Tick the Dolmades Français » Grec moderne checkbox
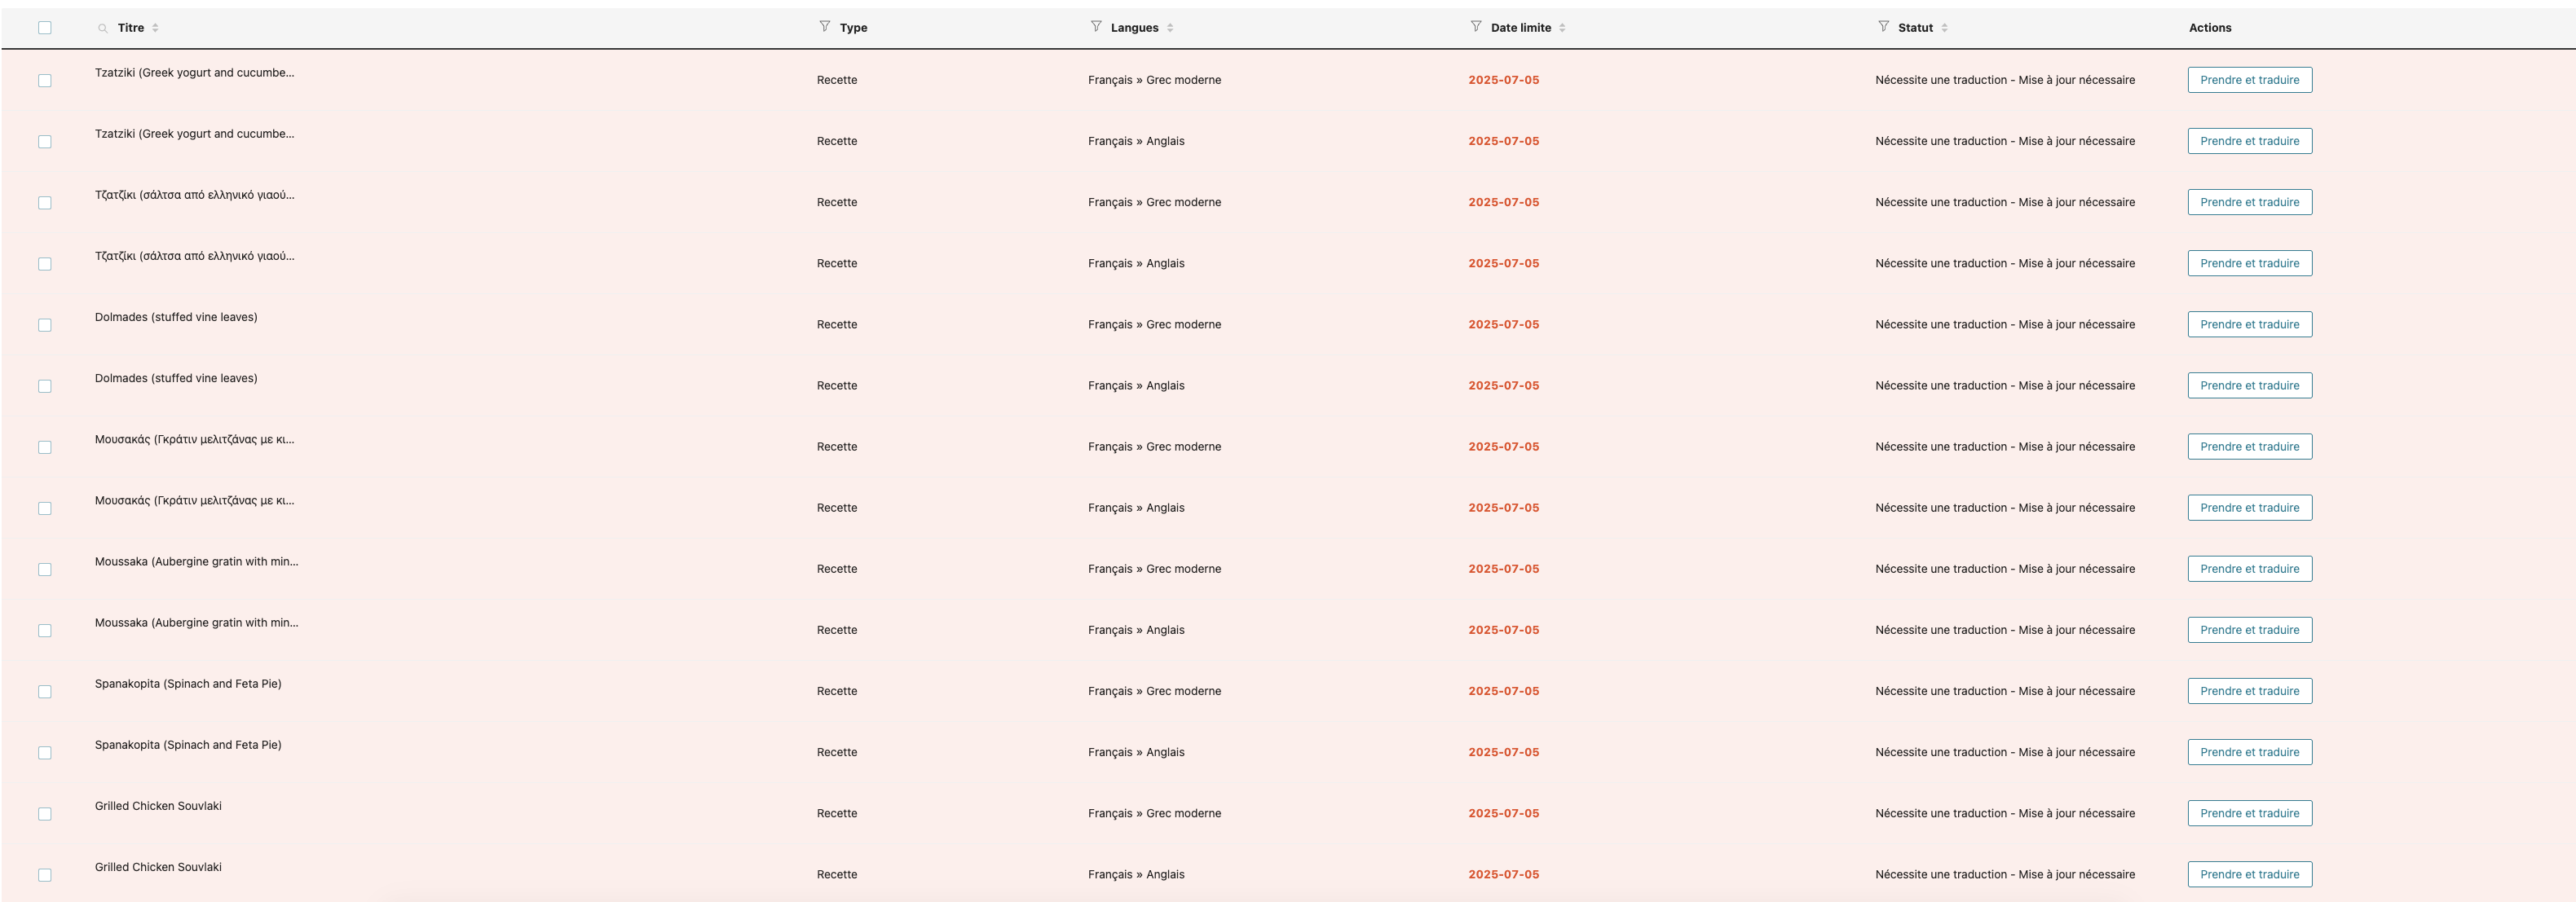The width and height of the screenshot is (2576, 902). 45,325
